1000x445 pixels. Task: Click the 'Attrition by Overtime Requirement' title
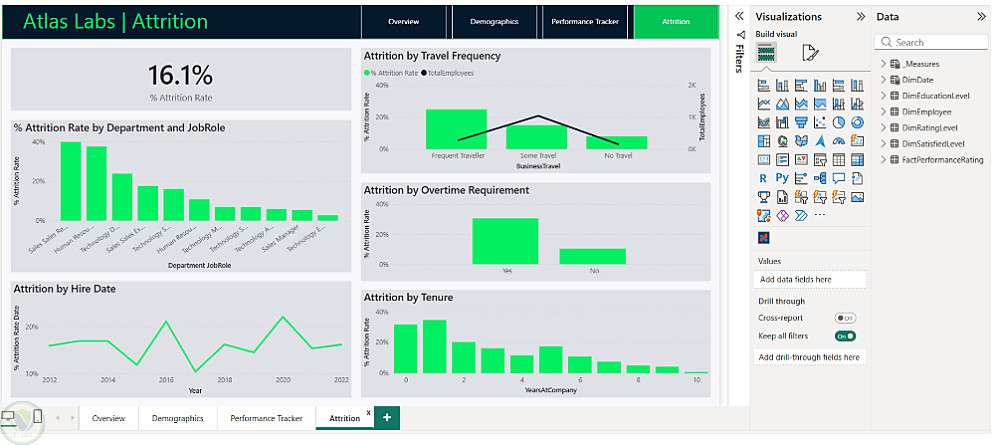446,190
